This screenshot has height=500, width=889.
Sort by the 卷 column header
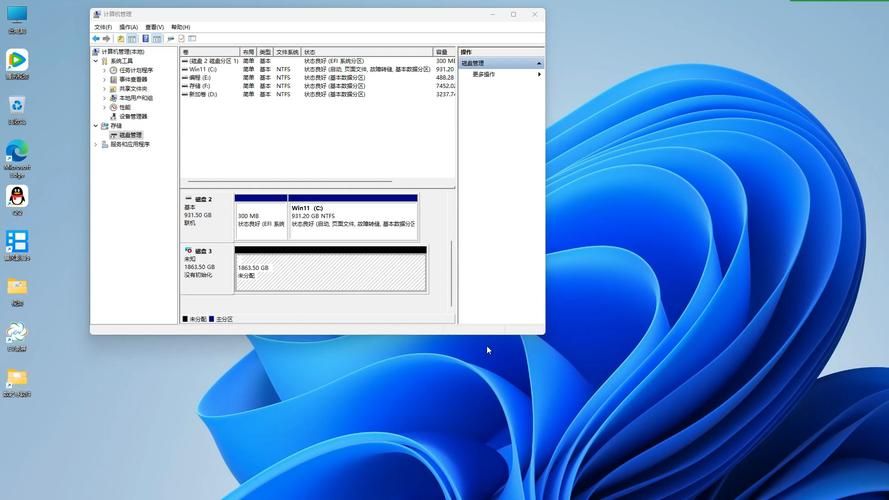coord(210,52)
